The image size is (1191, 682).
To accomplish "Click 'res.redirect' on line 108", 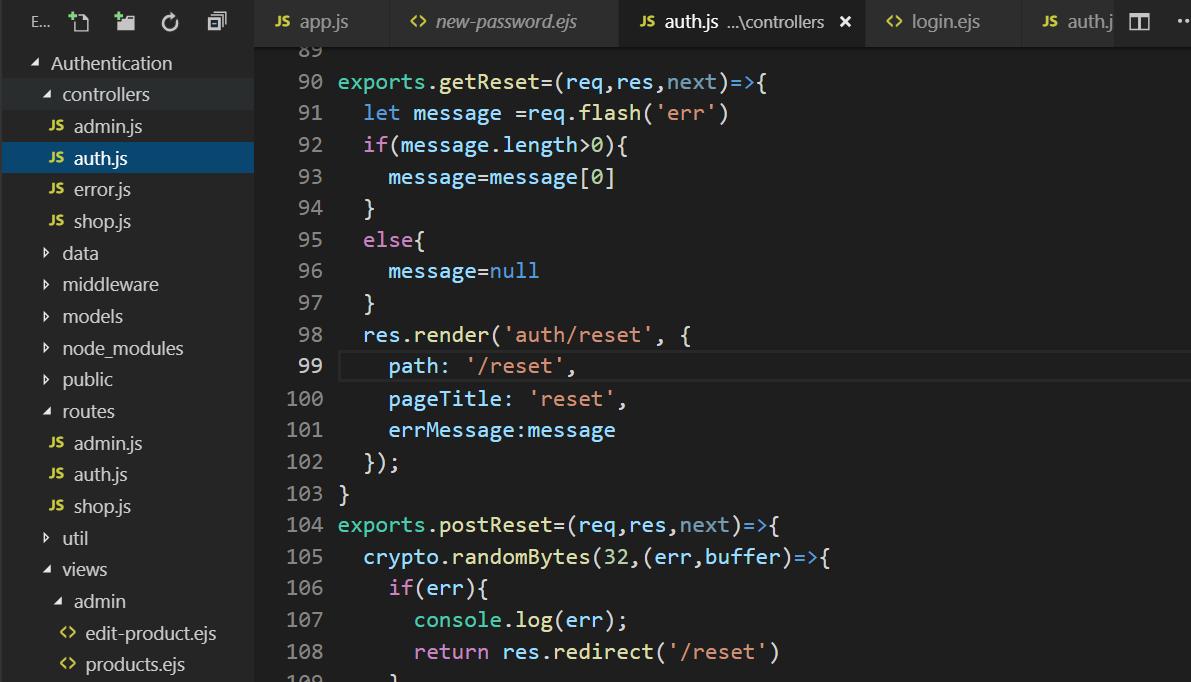I will 577,652.
